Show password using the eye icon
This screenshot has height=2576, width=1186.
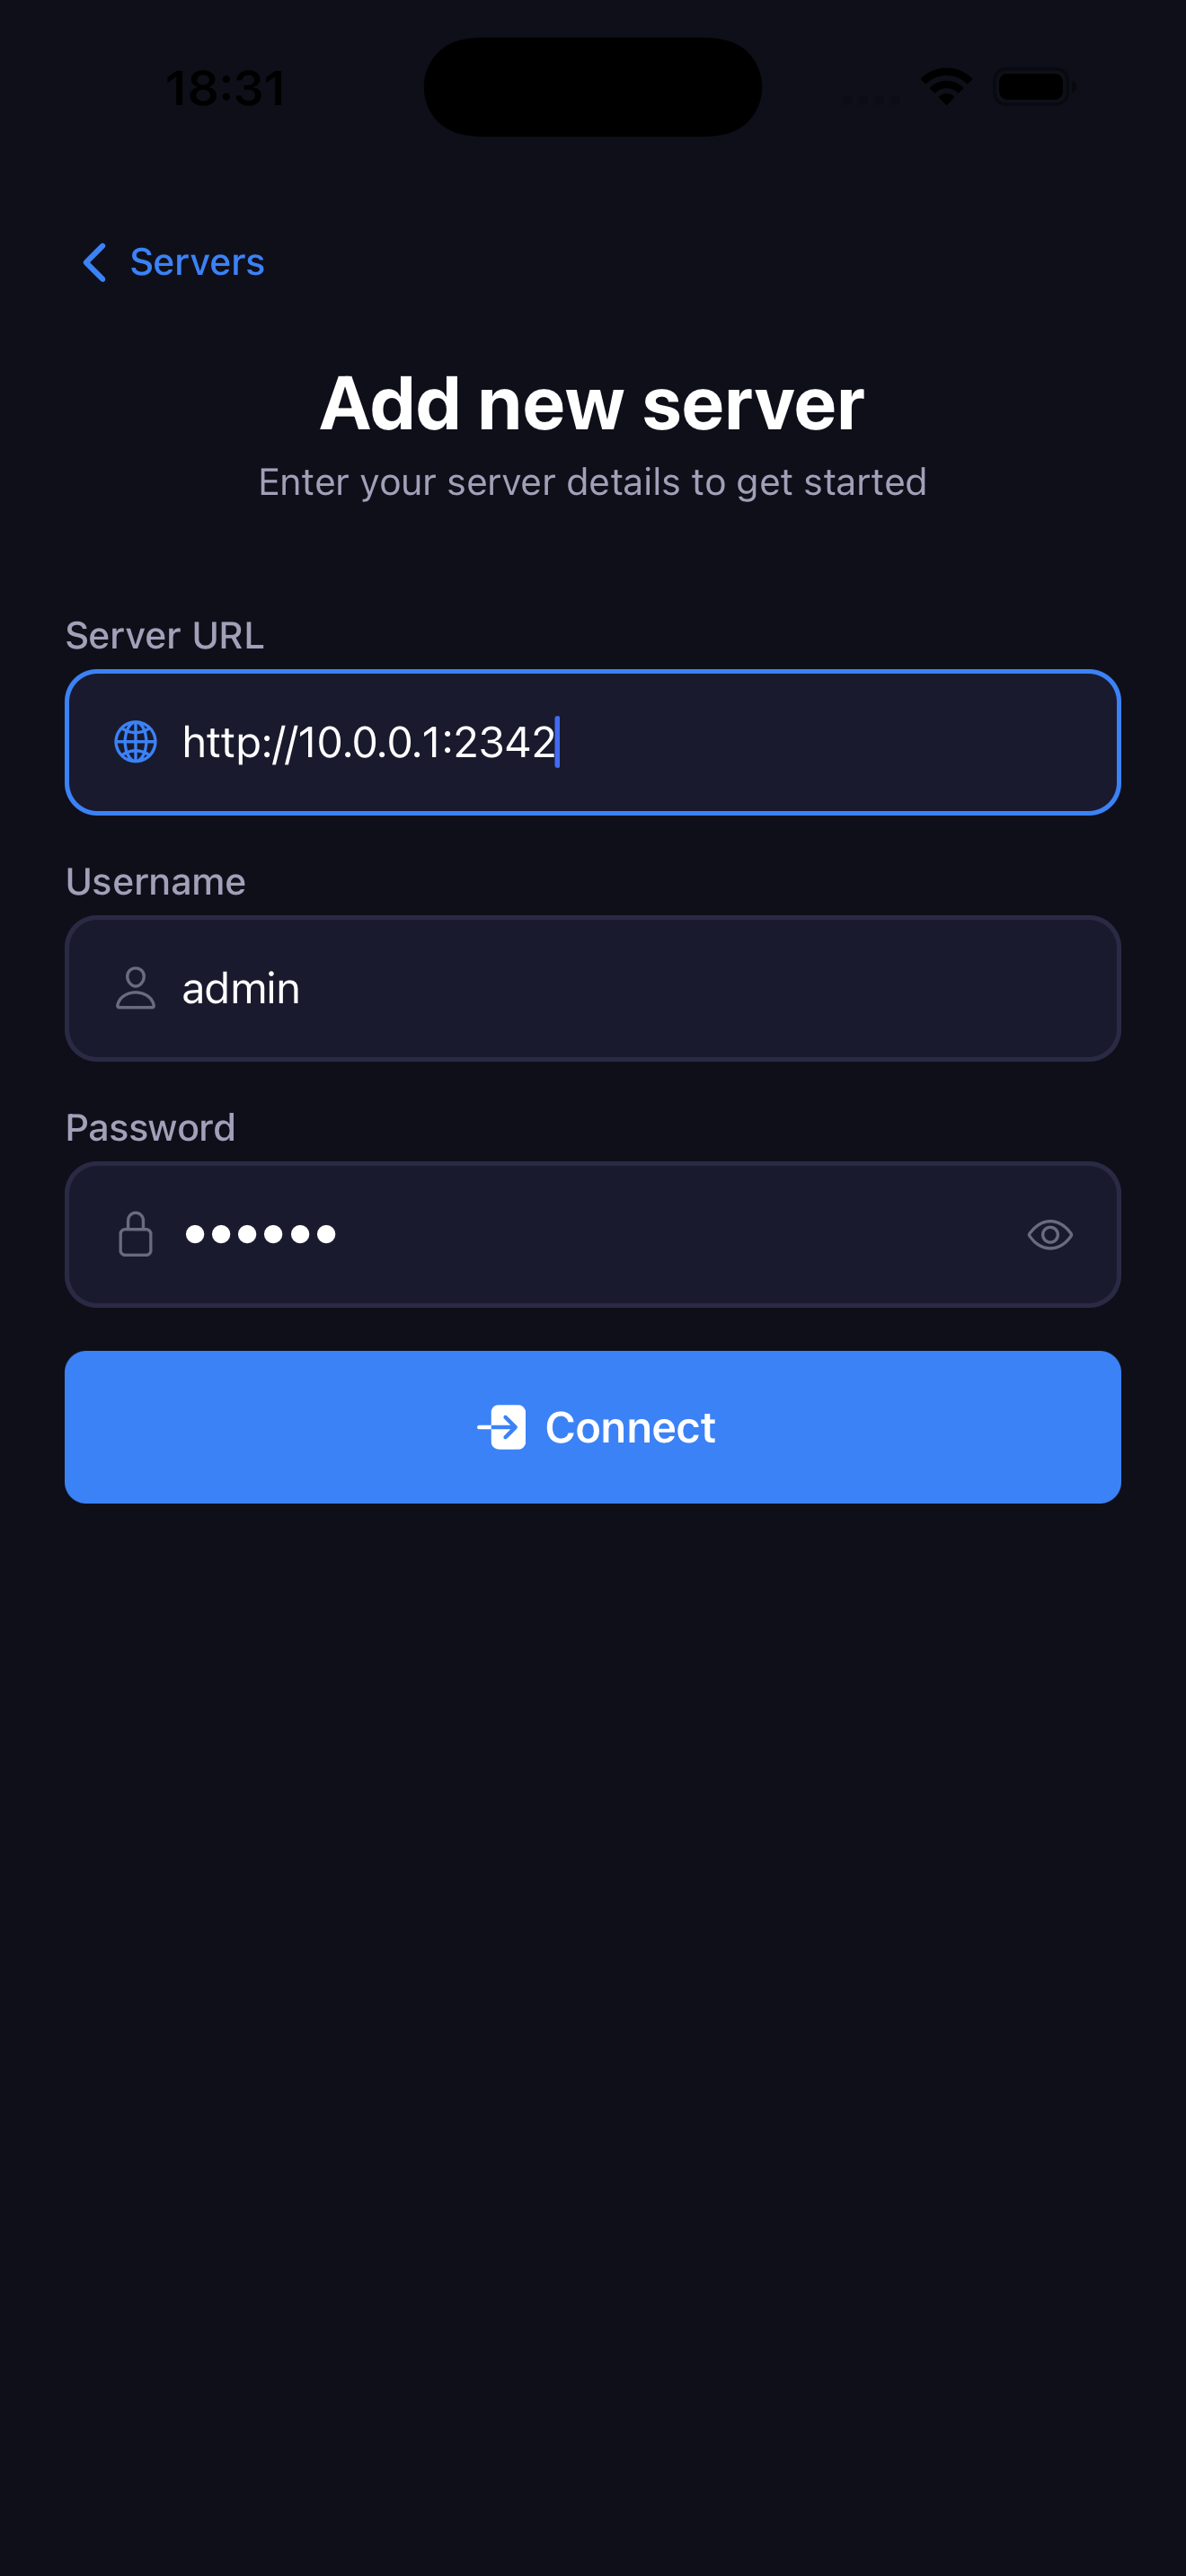[1049, 1235]
